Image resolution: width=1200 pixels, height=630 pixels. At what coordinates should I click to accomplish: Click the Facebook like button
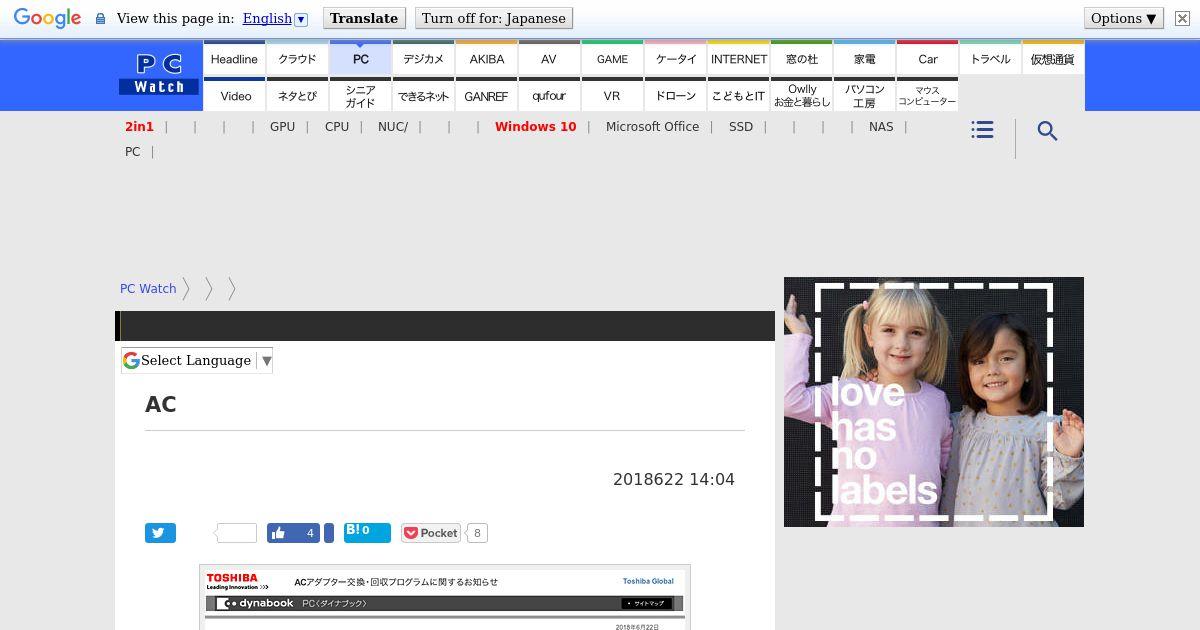(x=293, y=533)
